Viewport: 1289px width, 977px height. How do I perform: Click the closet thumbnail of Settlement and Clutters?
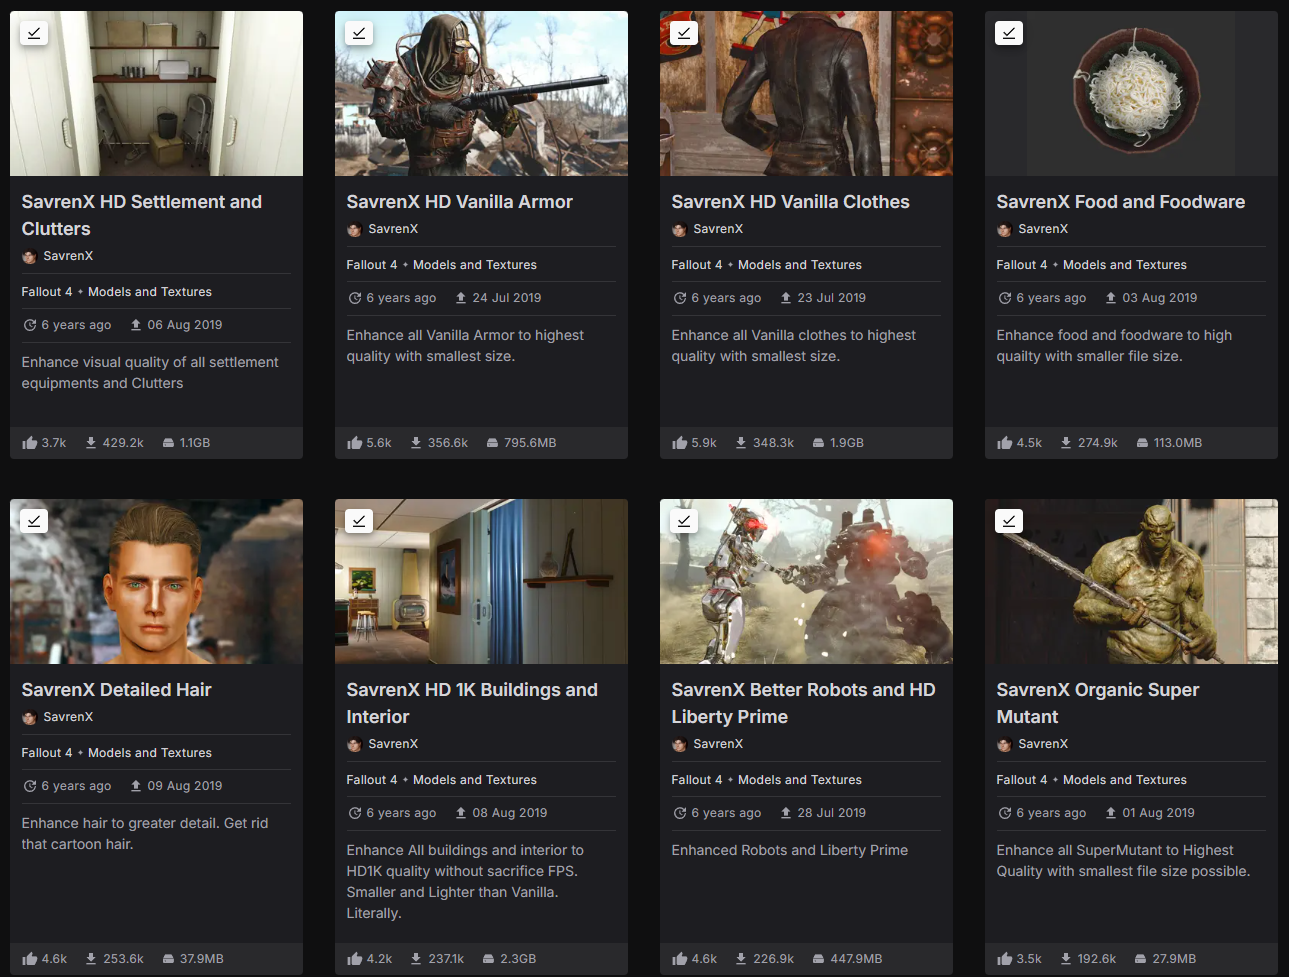click(156, 93)
